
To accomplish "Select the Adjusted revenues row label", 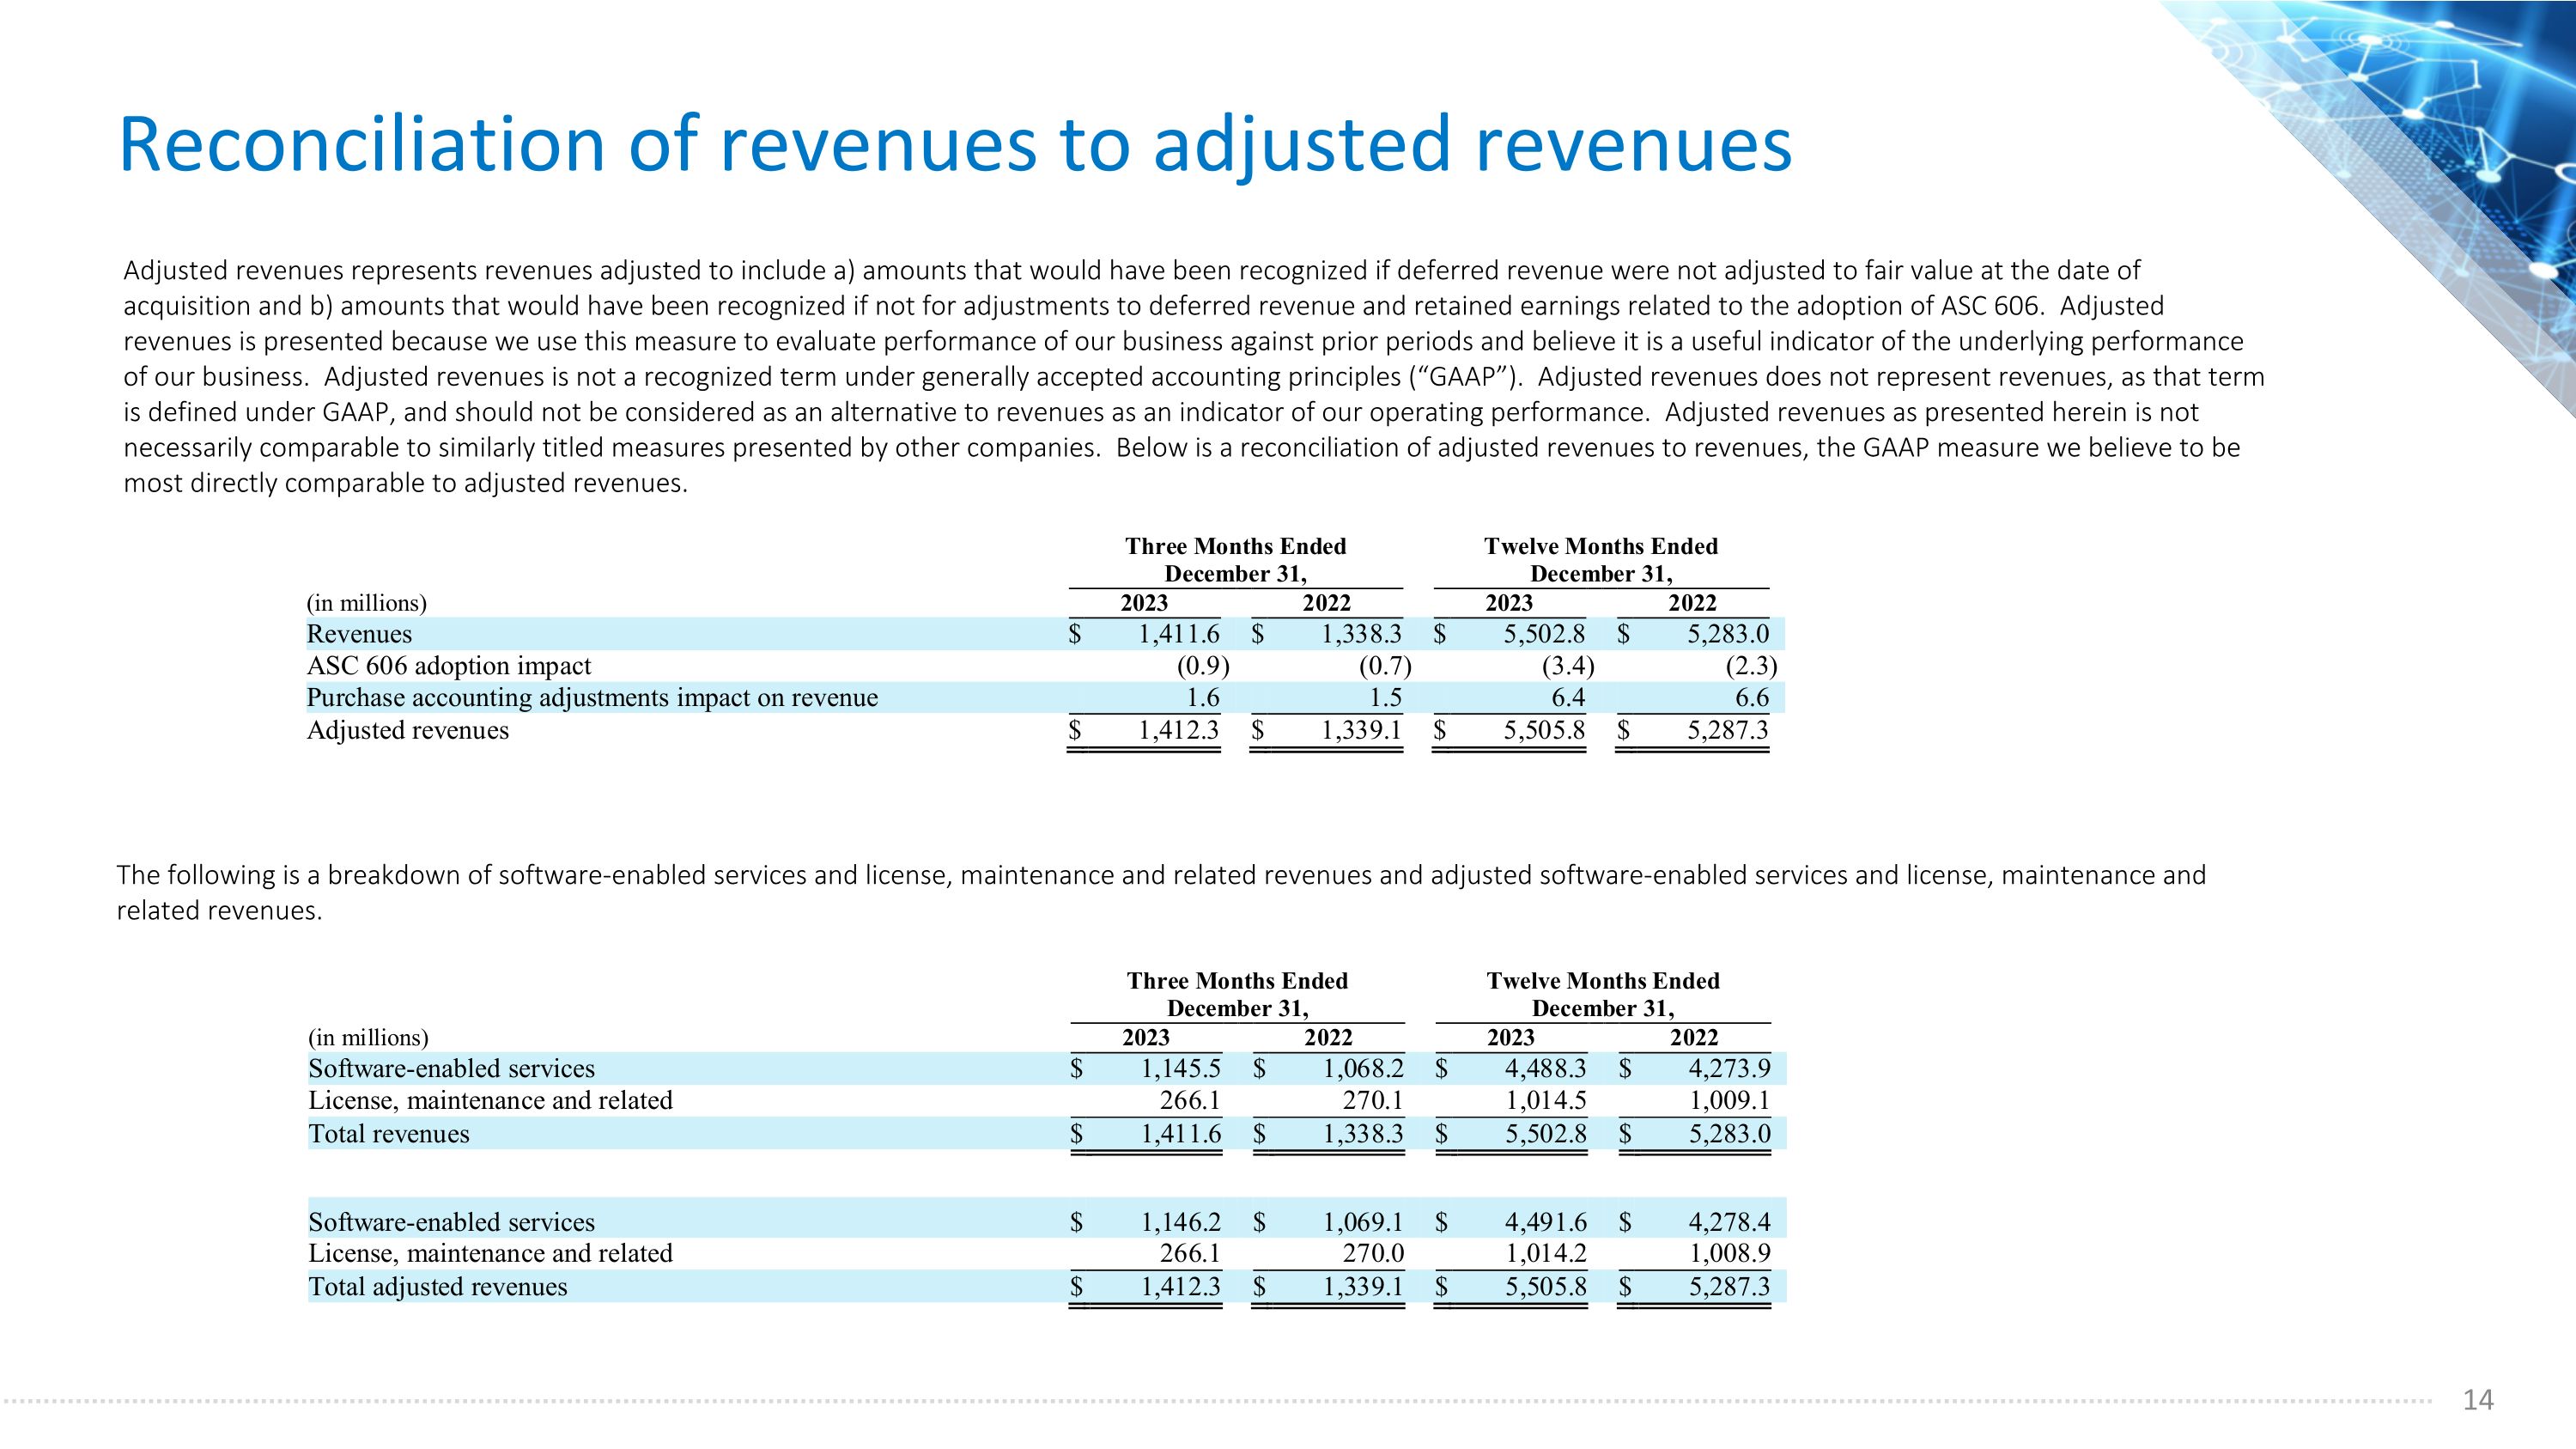I will point(407,730).
